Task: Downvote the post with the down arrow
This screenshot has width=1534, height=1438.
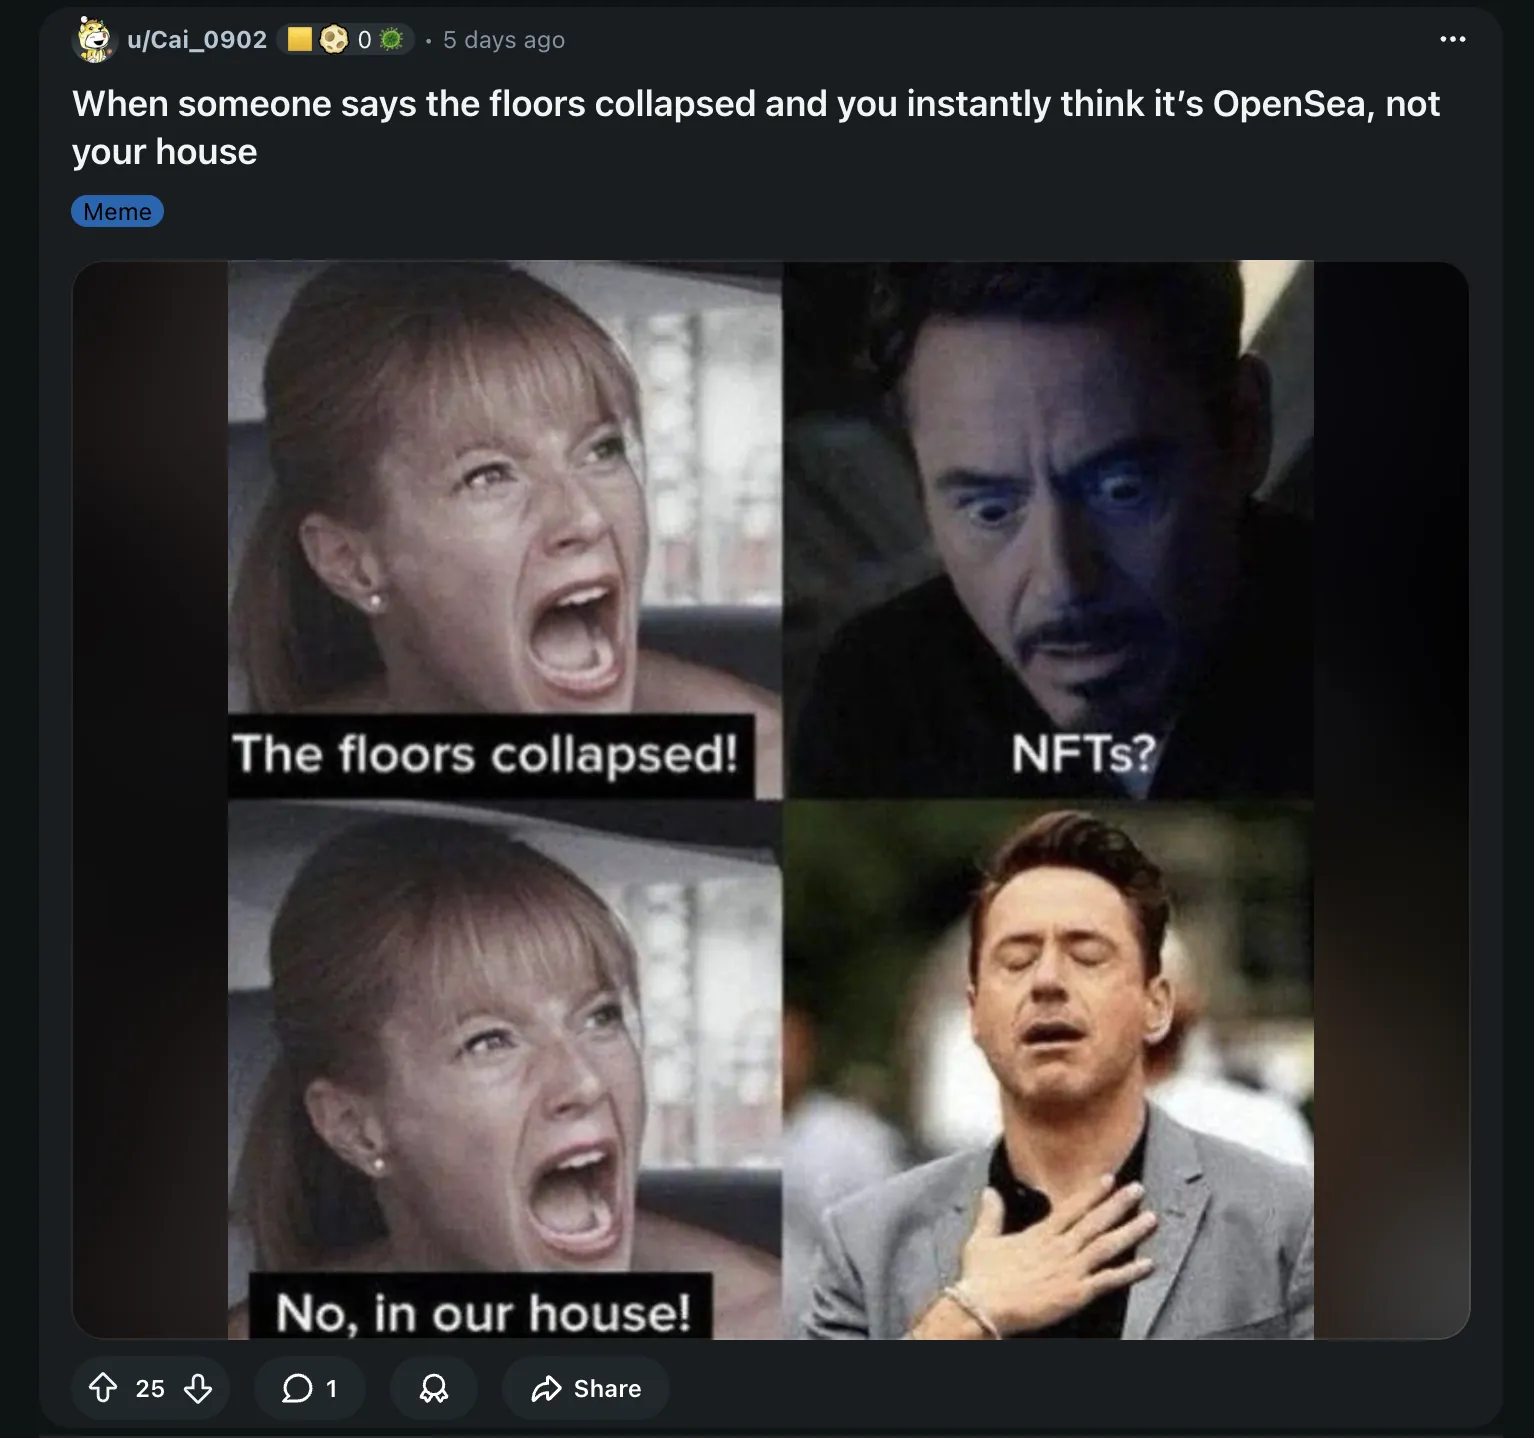Action: click(198, 1388)
